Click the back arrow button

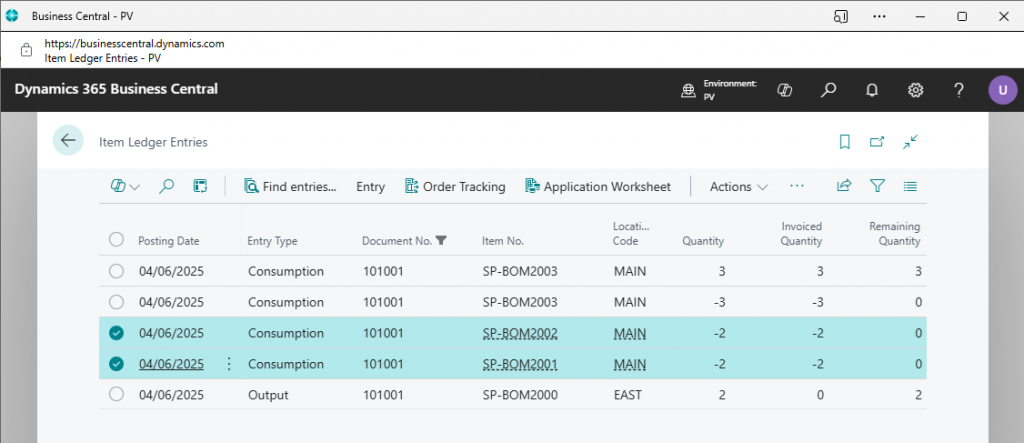(68, 141)
